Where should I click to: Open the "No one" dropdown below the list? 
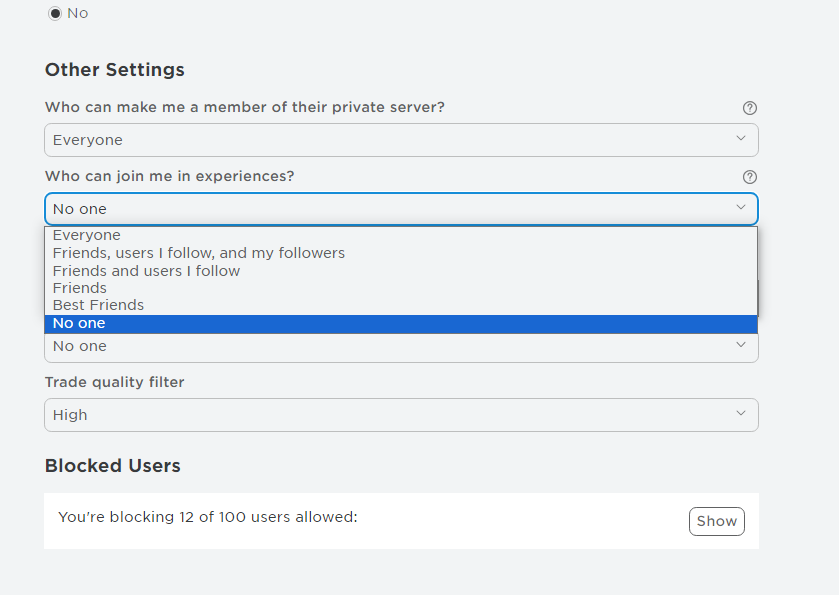click(x=400, y=346)
